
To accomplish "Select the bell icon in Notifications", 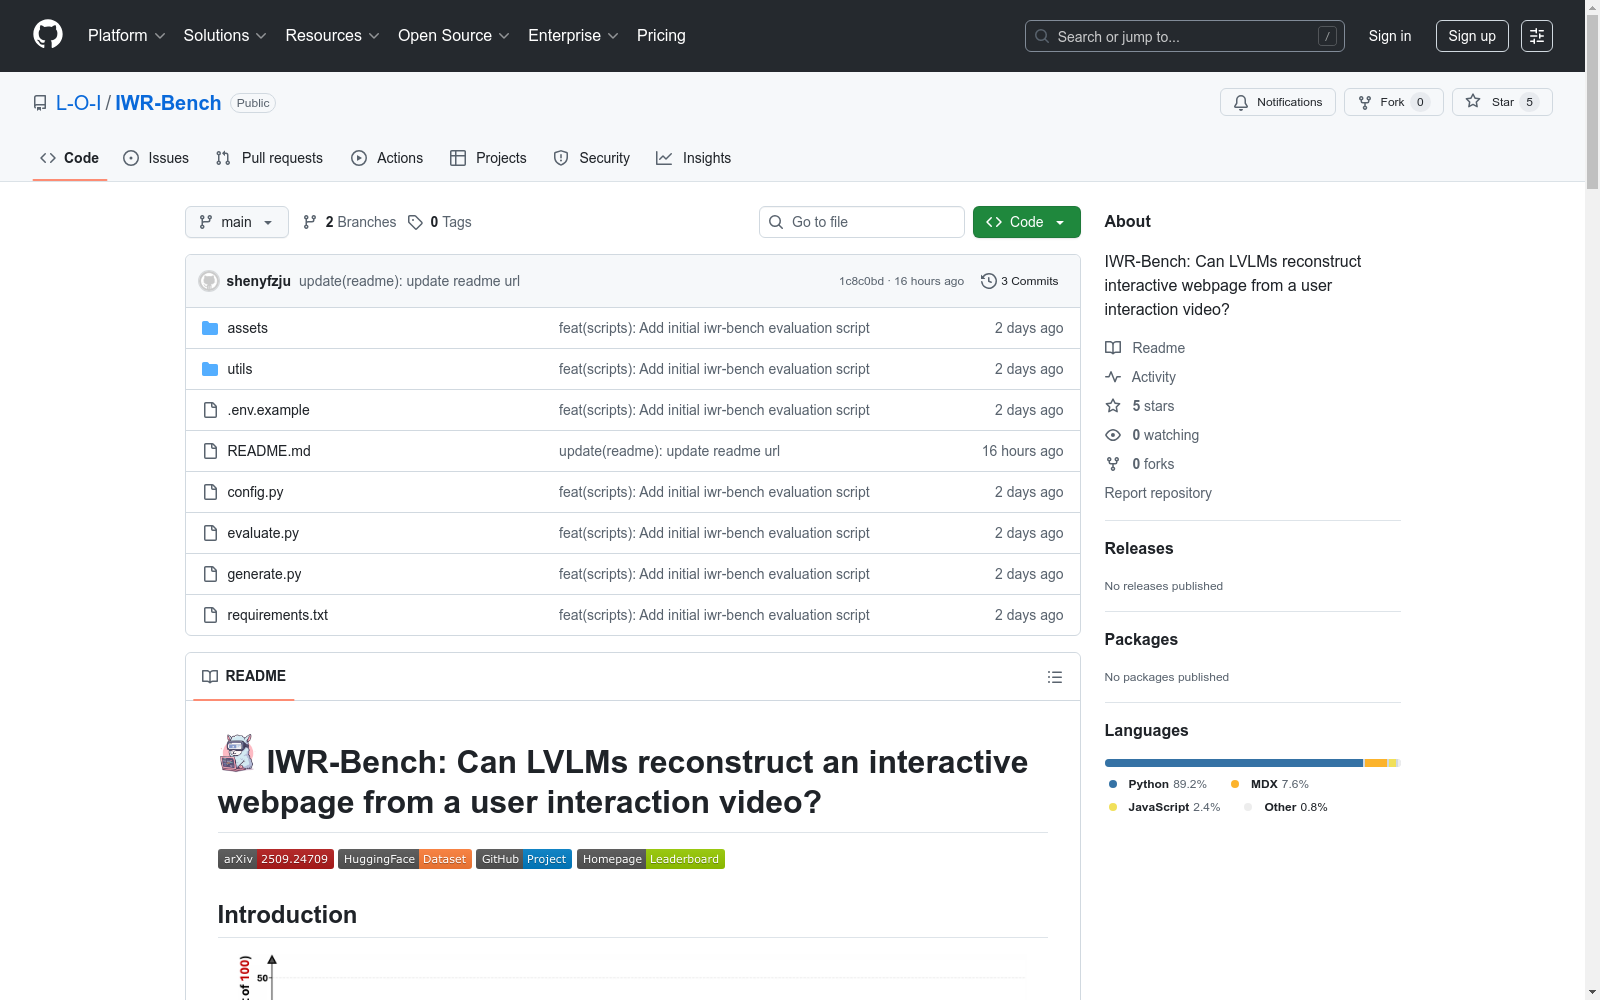I will 1241,102.
